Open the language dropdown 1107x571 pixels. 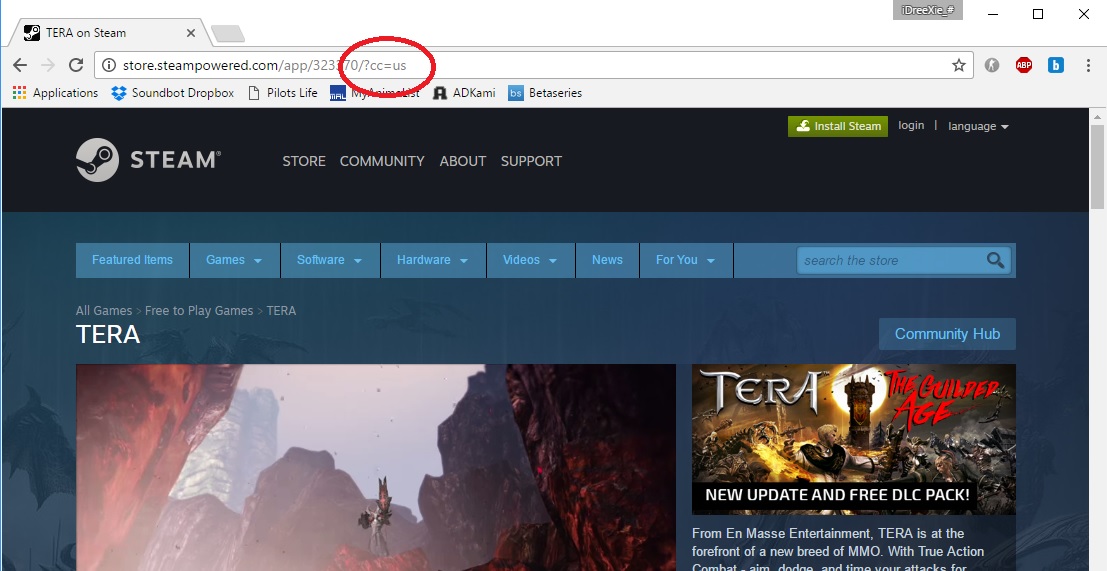tap(978, 126)
